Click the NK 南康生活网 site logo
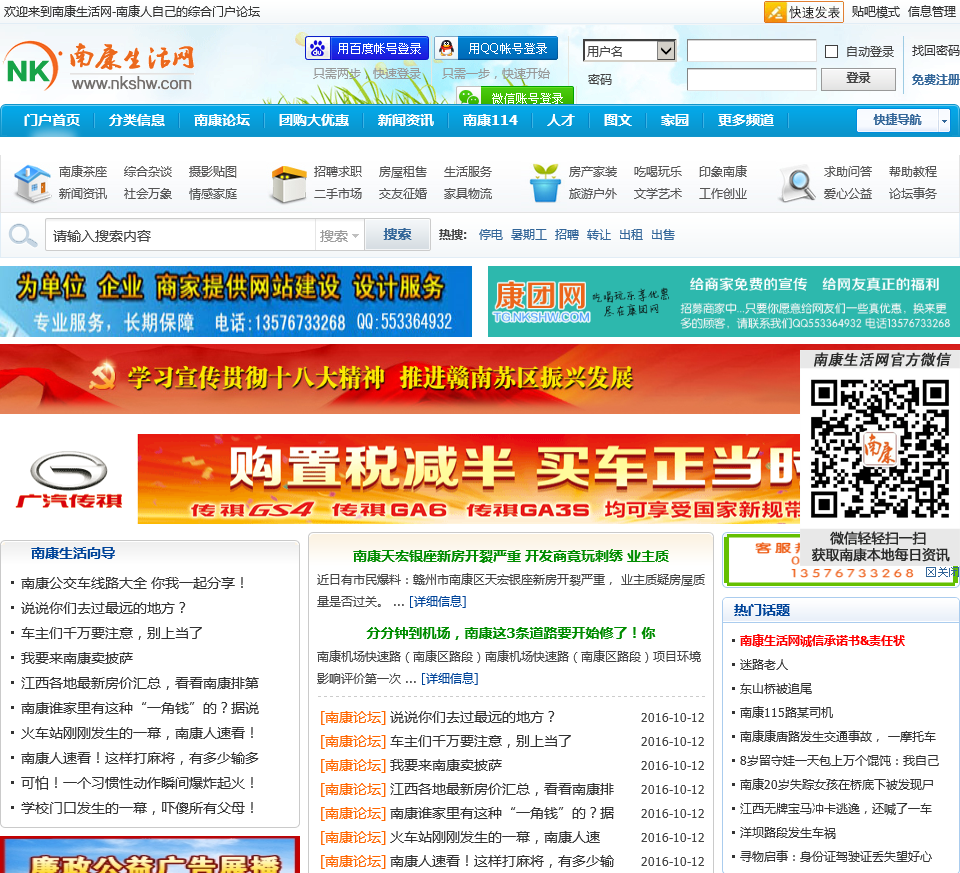 click(x=100, y=67)
